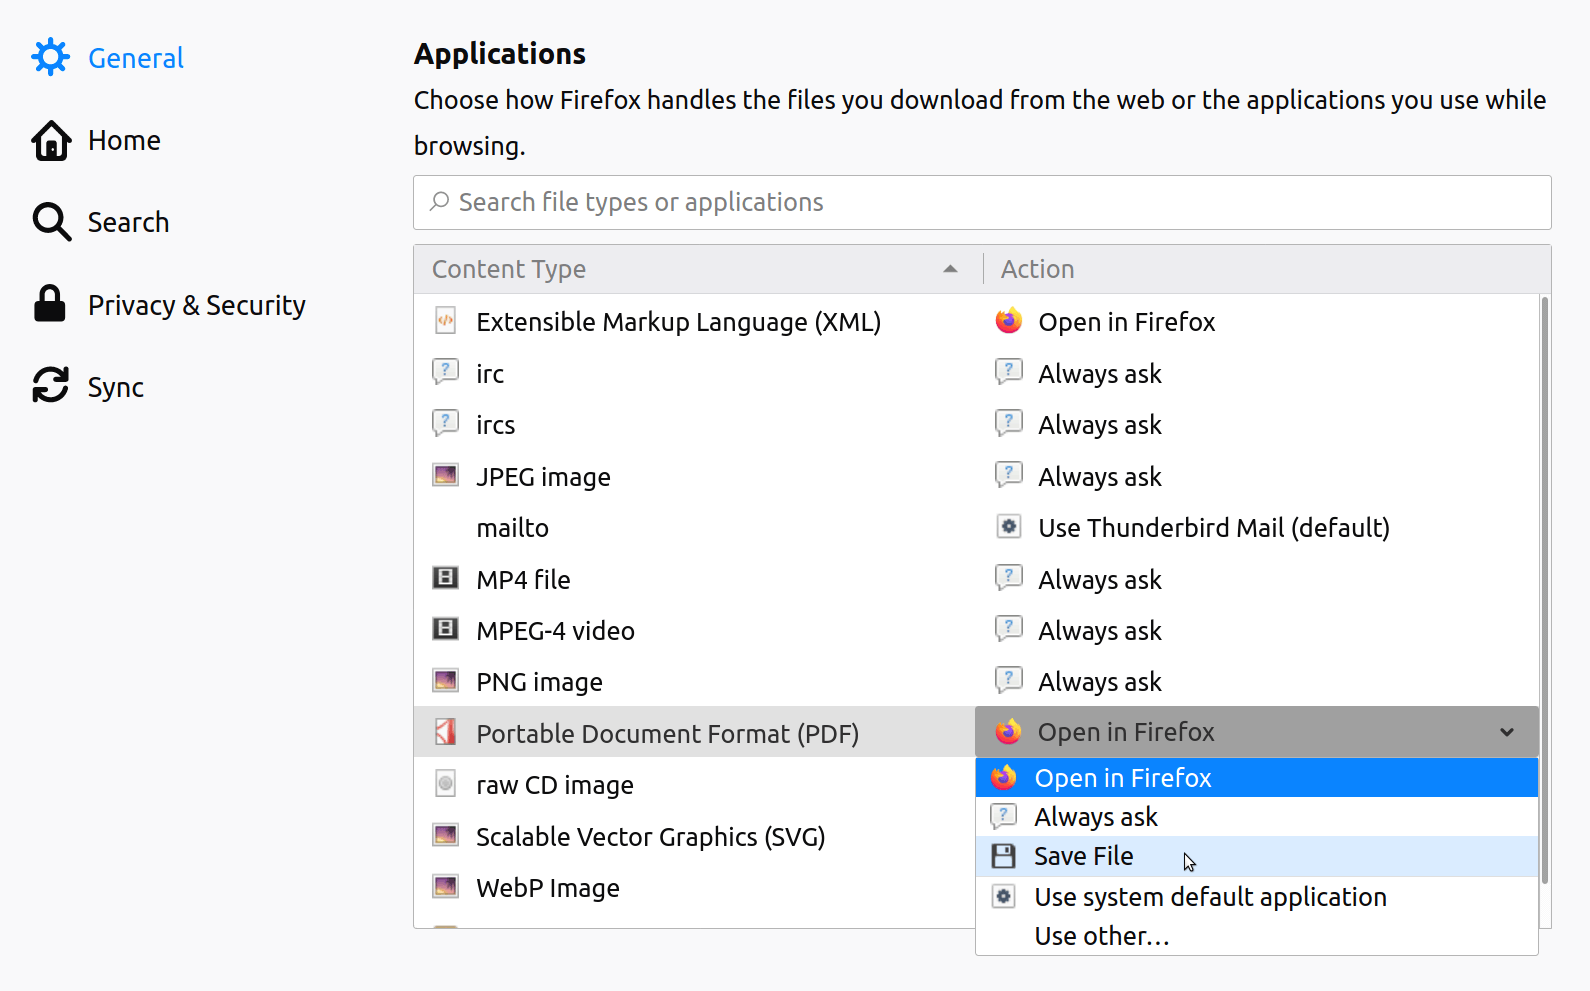This screenshot has width=1590, height=991.
Task: Open Privacy & Security settings page
Action: click(196, 305)
